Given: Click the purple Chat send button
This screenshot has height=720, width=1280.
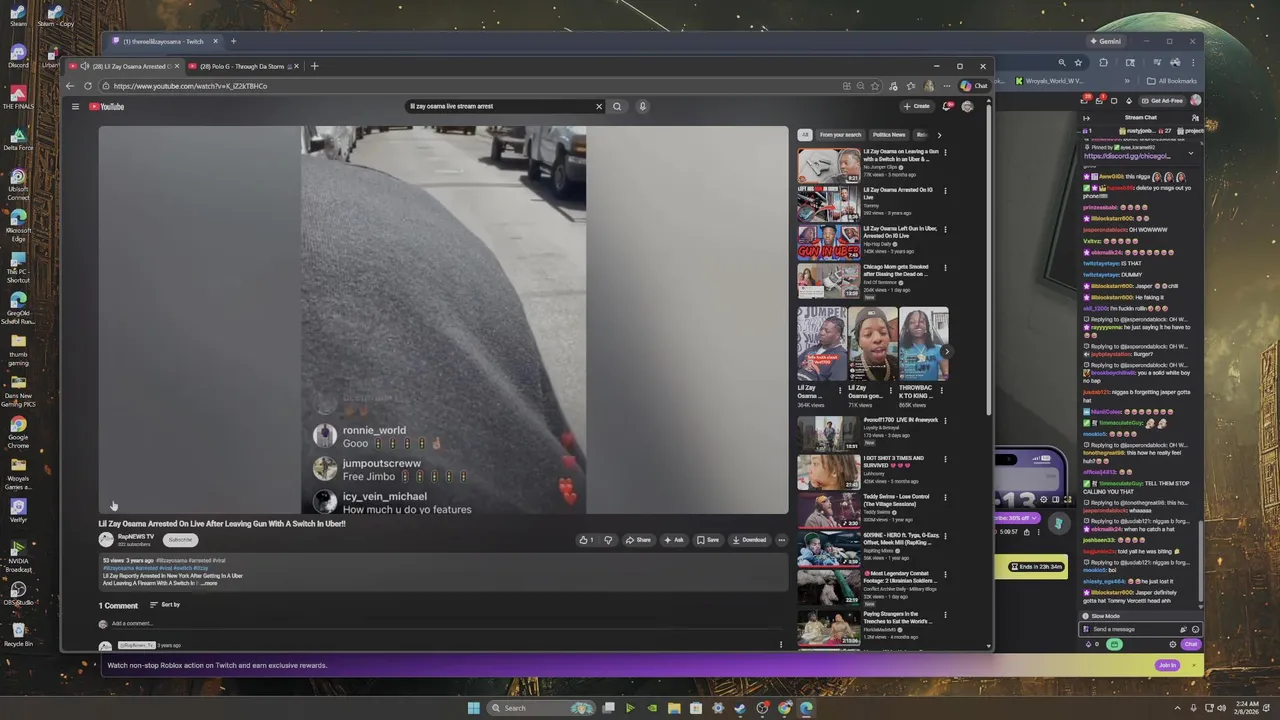Looking at the screenshot, I should [x=1191, y=644].
